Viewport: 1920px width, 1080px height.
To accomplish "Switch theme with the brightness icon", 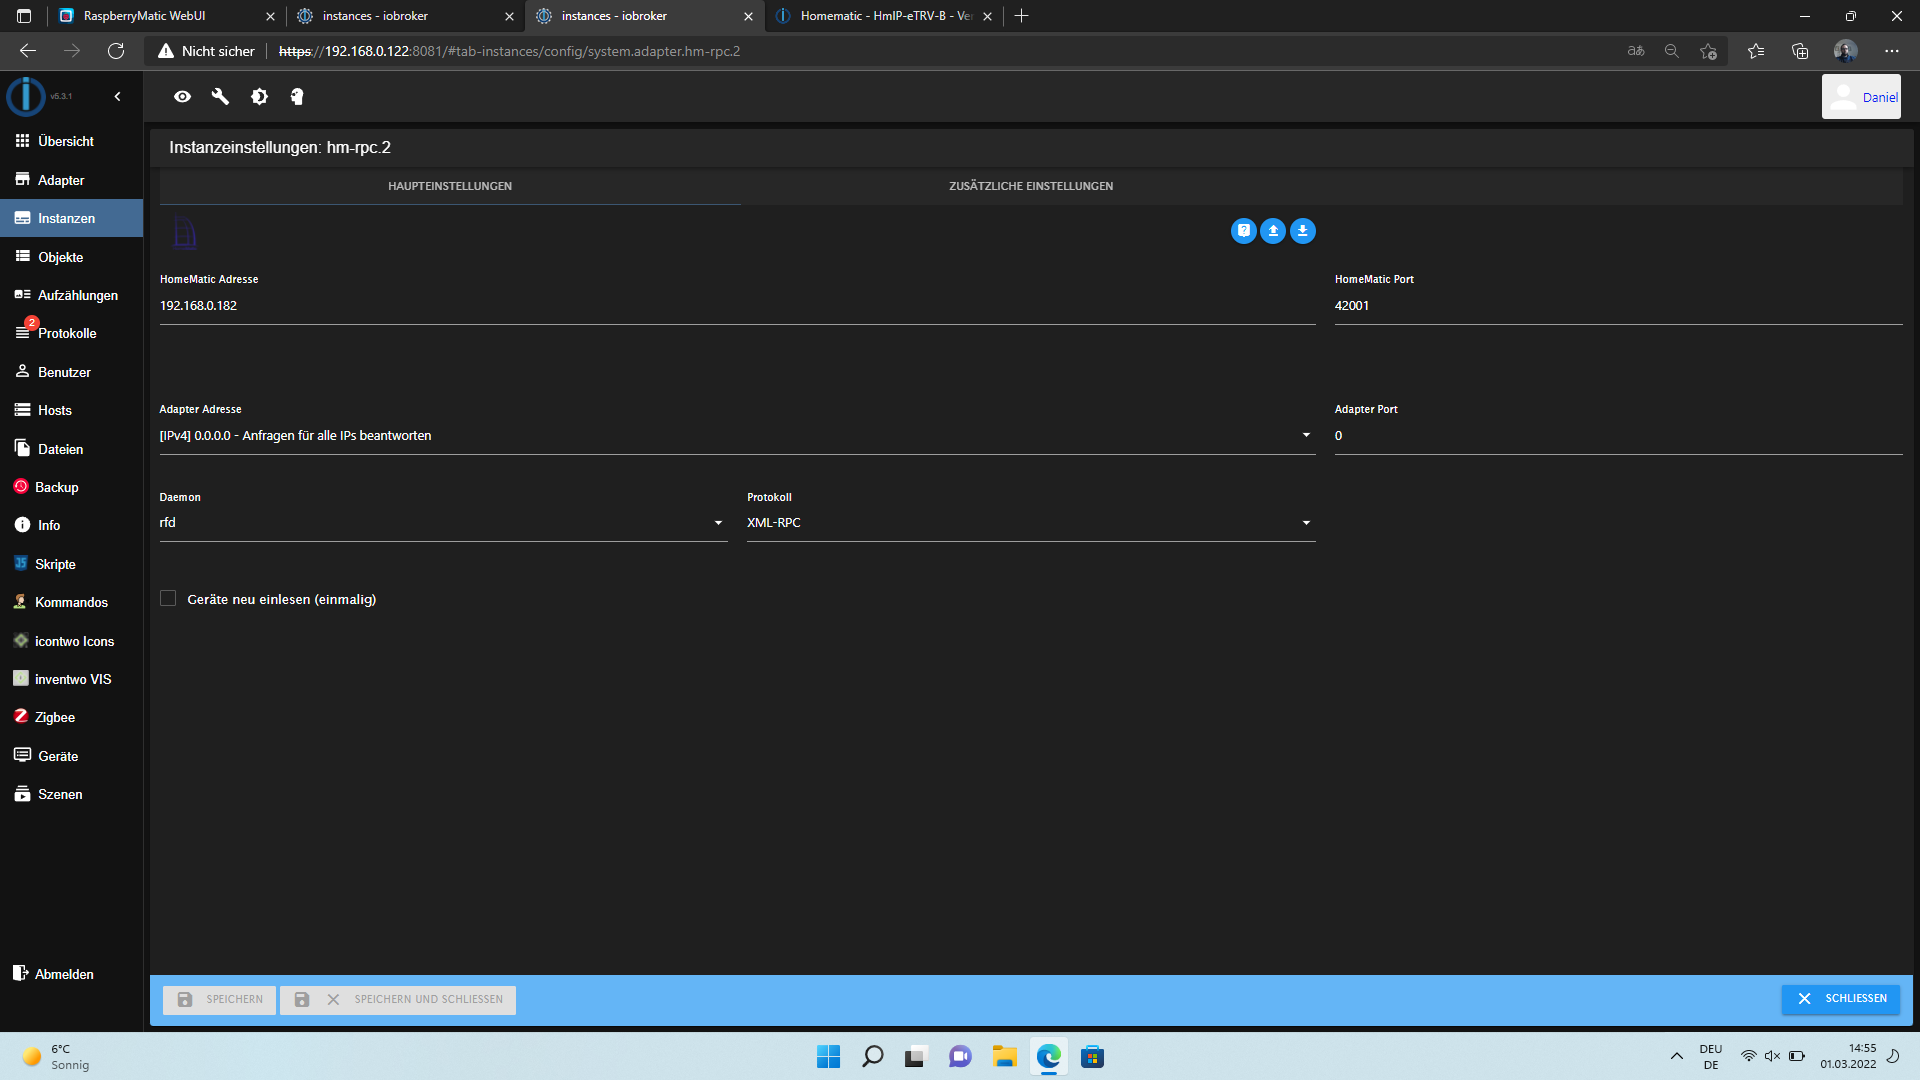I will coord(259,97).
